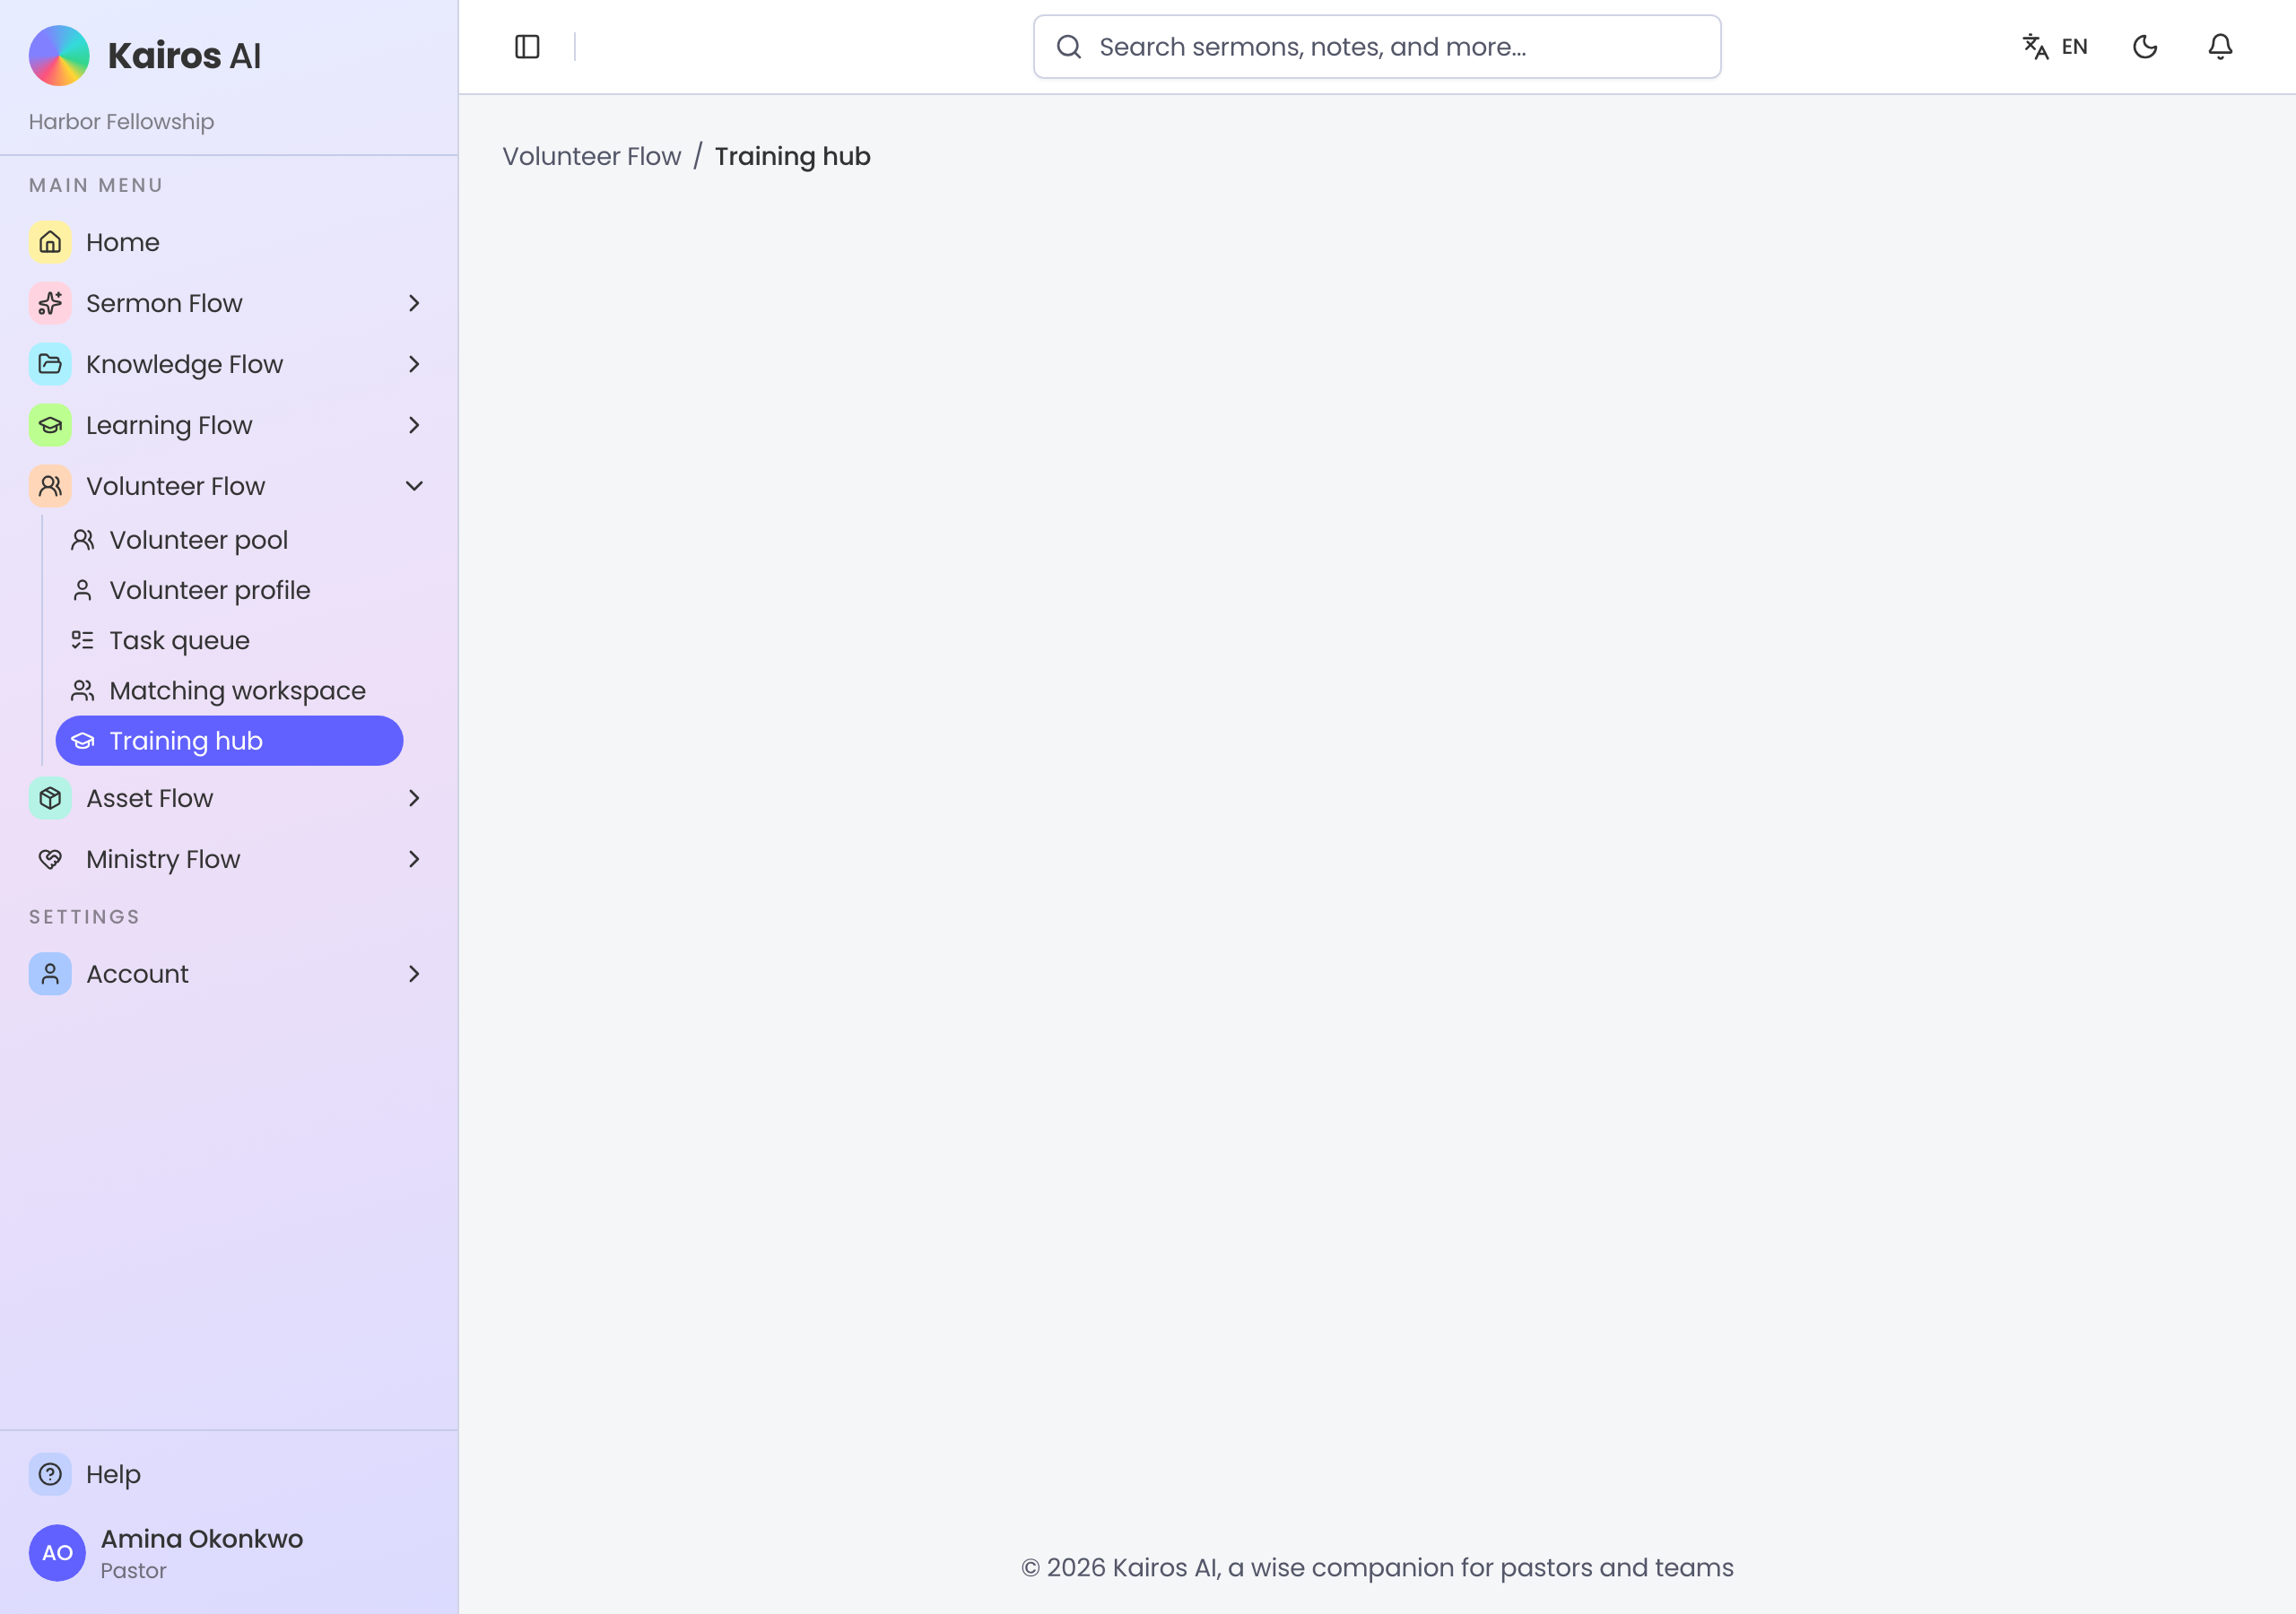Click Volunteer Flow breadcrumb link
The width and height of the screenshot is (2296, 1614).
click(591, 157)
